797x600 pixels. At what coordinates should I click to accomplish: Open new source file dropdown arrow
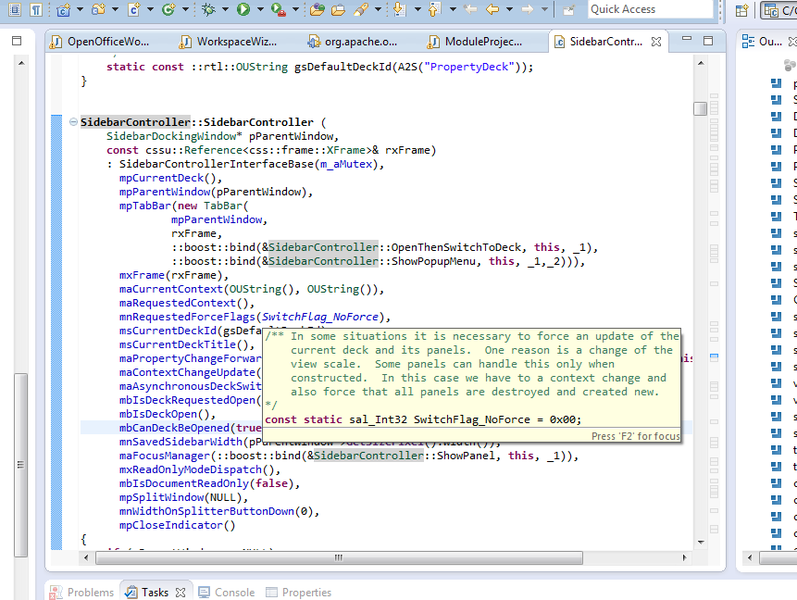click(x=150, y=9)
